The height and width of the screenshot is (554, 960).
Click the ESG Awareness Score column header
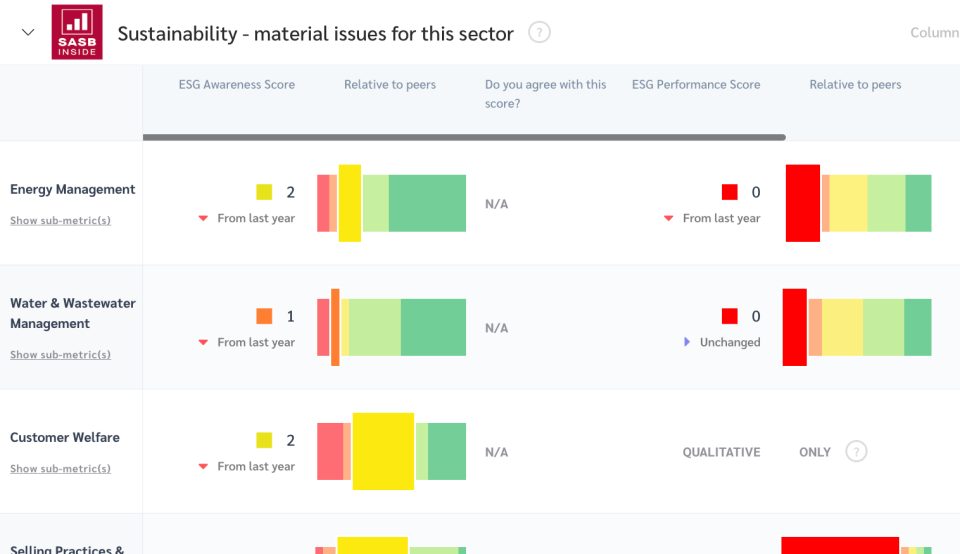[236, 85]
